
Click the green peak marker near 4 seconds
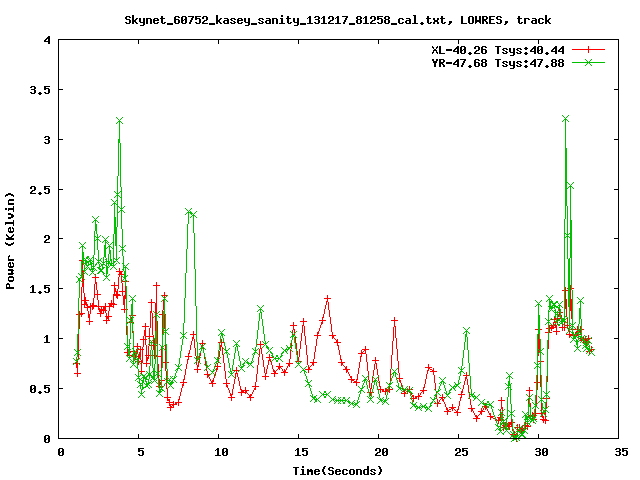(x=119, y=121)
